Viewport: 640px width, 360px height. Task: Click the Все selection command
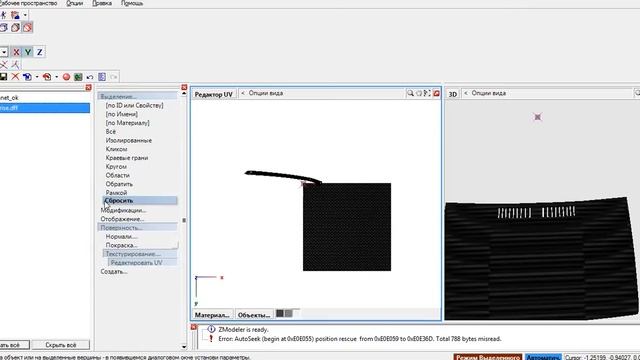pyautogui.click(x=111, y=131)
